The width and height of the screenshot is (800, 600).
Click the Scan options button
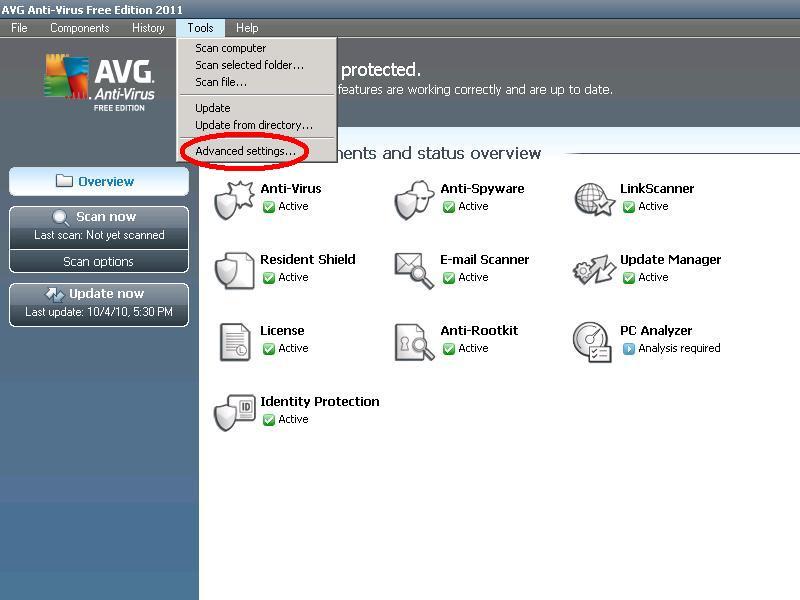98,262
